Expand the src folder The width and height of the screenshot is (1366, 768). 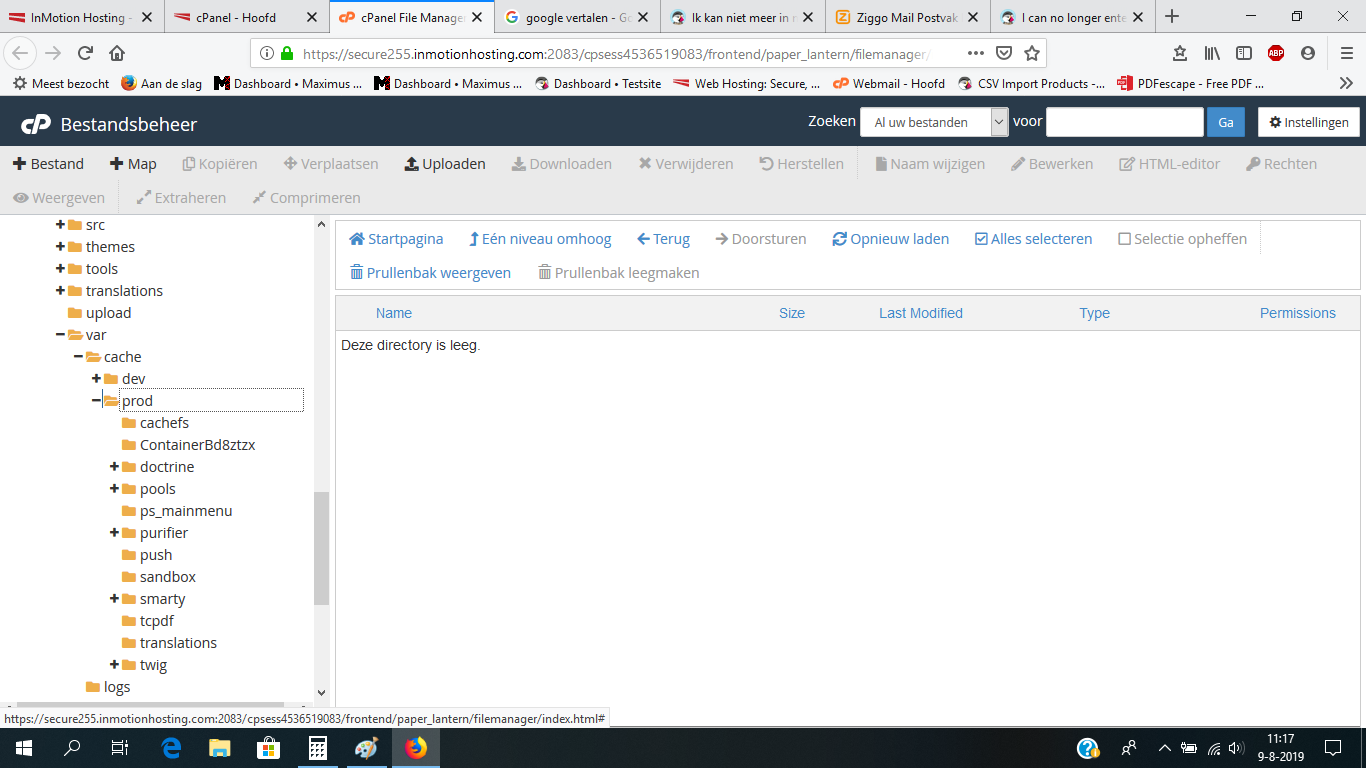click(x=61, y=225)
